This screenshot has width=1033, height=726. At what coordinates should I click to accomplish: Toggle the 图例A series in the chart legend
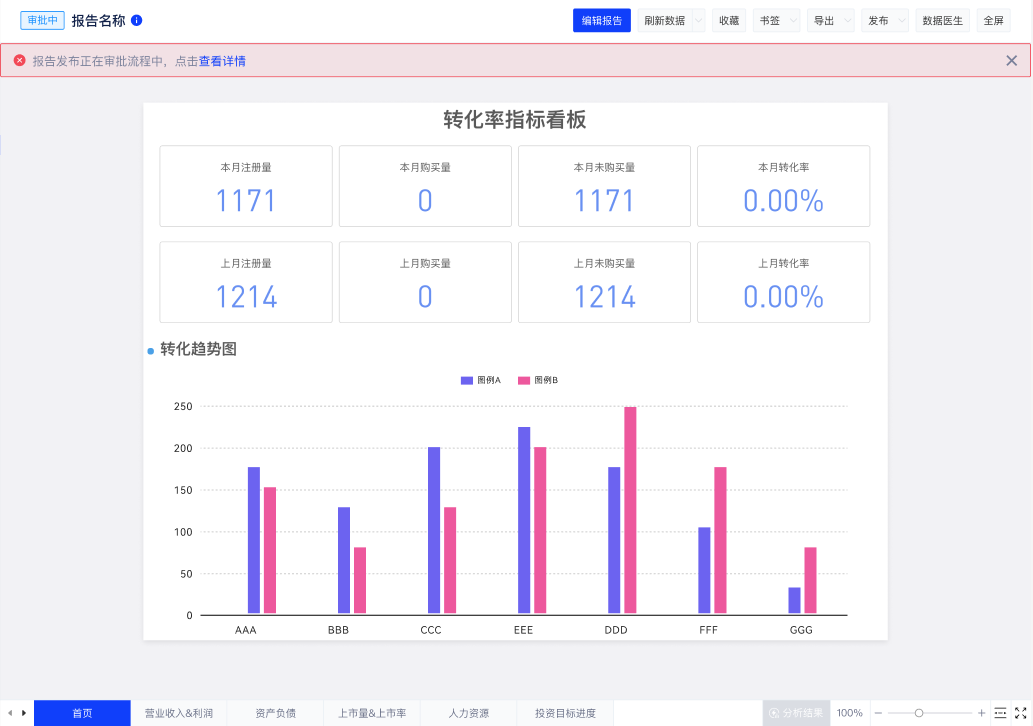481,381
